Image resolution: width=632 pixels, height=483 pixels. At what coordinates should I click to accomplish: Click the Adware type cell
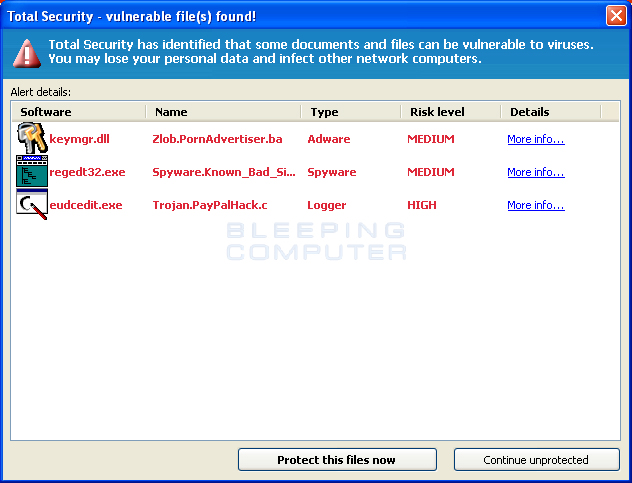(329, 139)
